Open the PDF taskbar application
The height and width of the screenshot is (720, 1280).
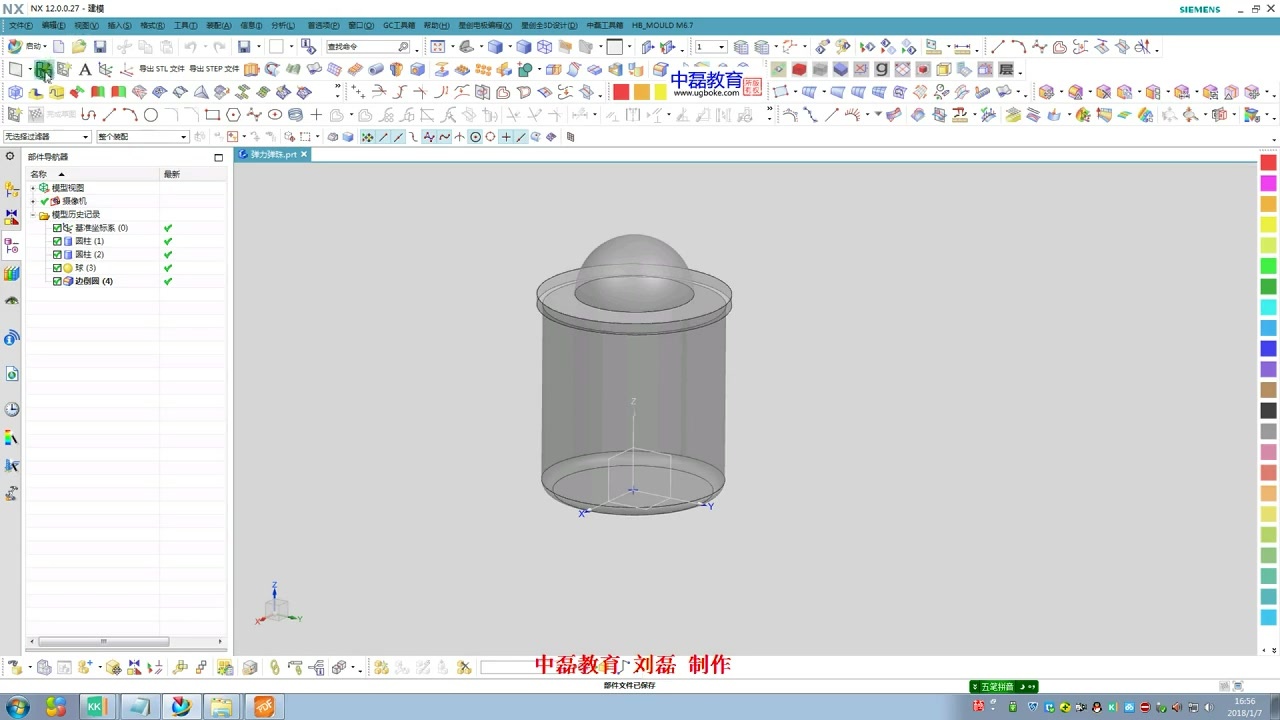[x=264, y=707]
